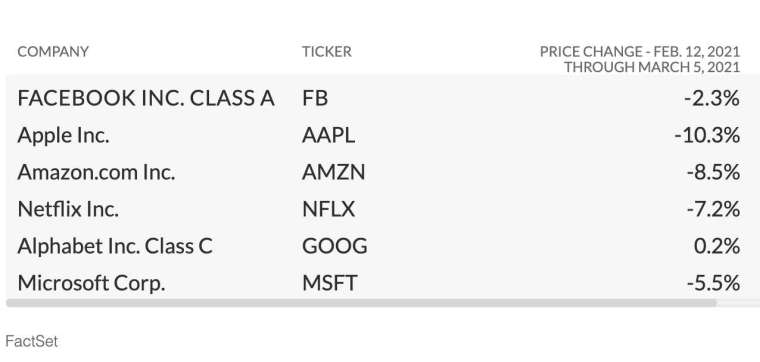Click the TICKER column header

(327, 51)
